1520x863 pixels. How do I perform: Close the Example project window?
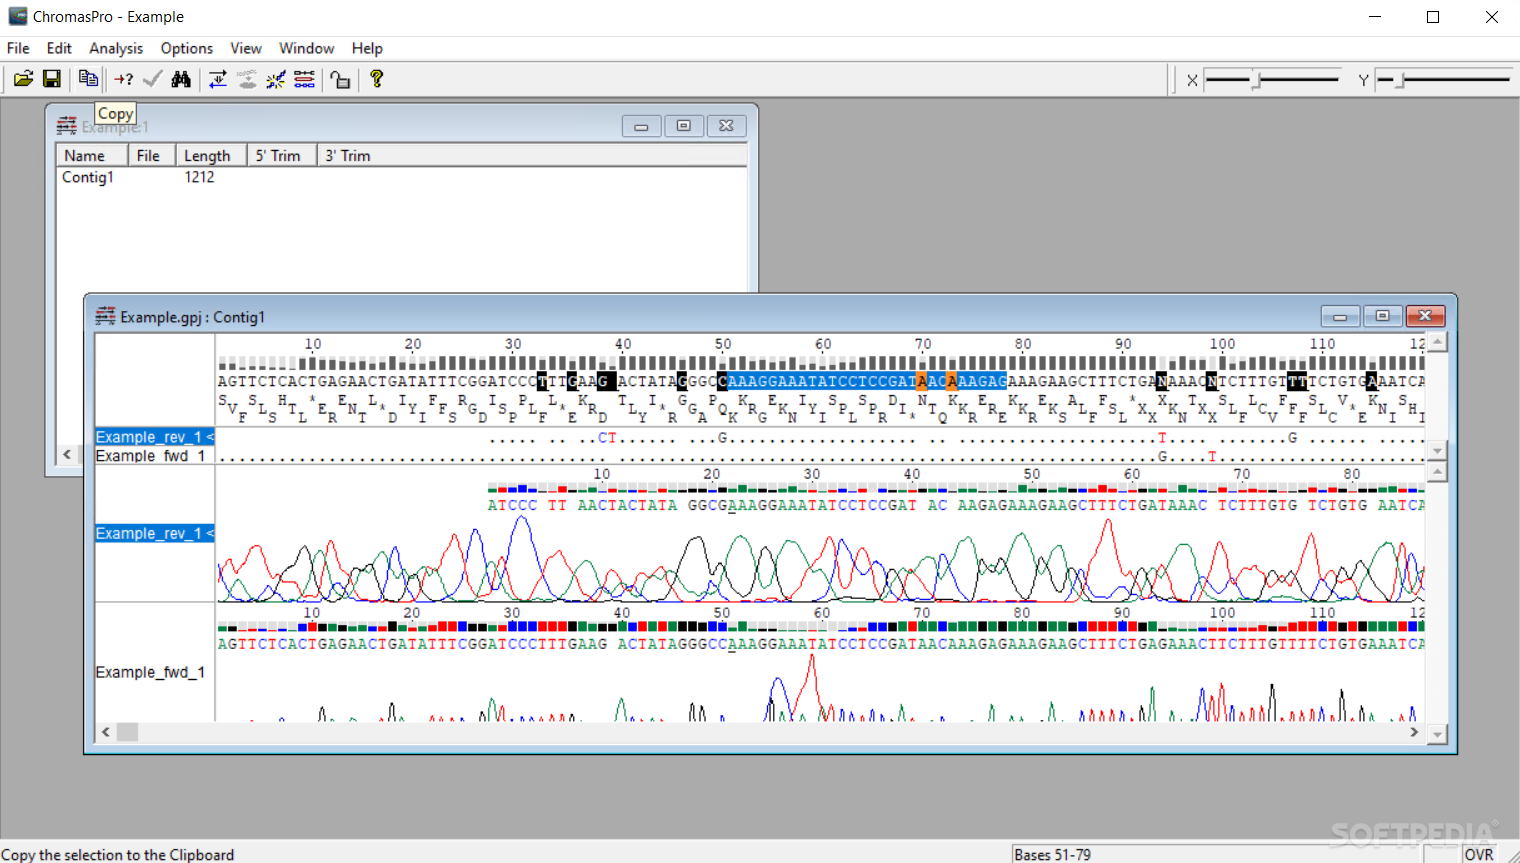pos(727,126)
